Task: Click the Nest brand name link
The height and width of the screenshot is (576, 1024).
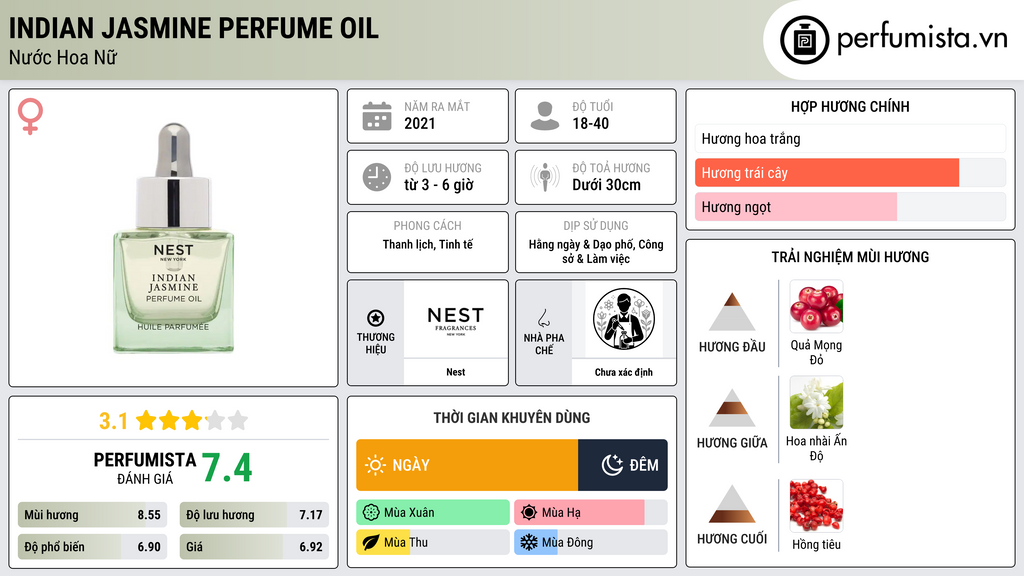Action: point(455,372)
